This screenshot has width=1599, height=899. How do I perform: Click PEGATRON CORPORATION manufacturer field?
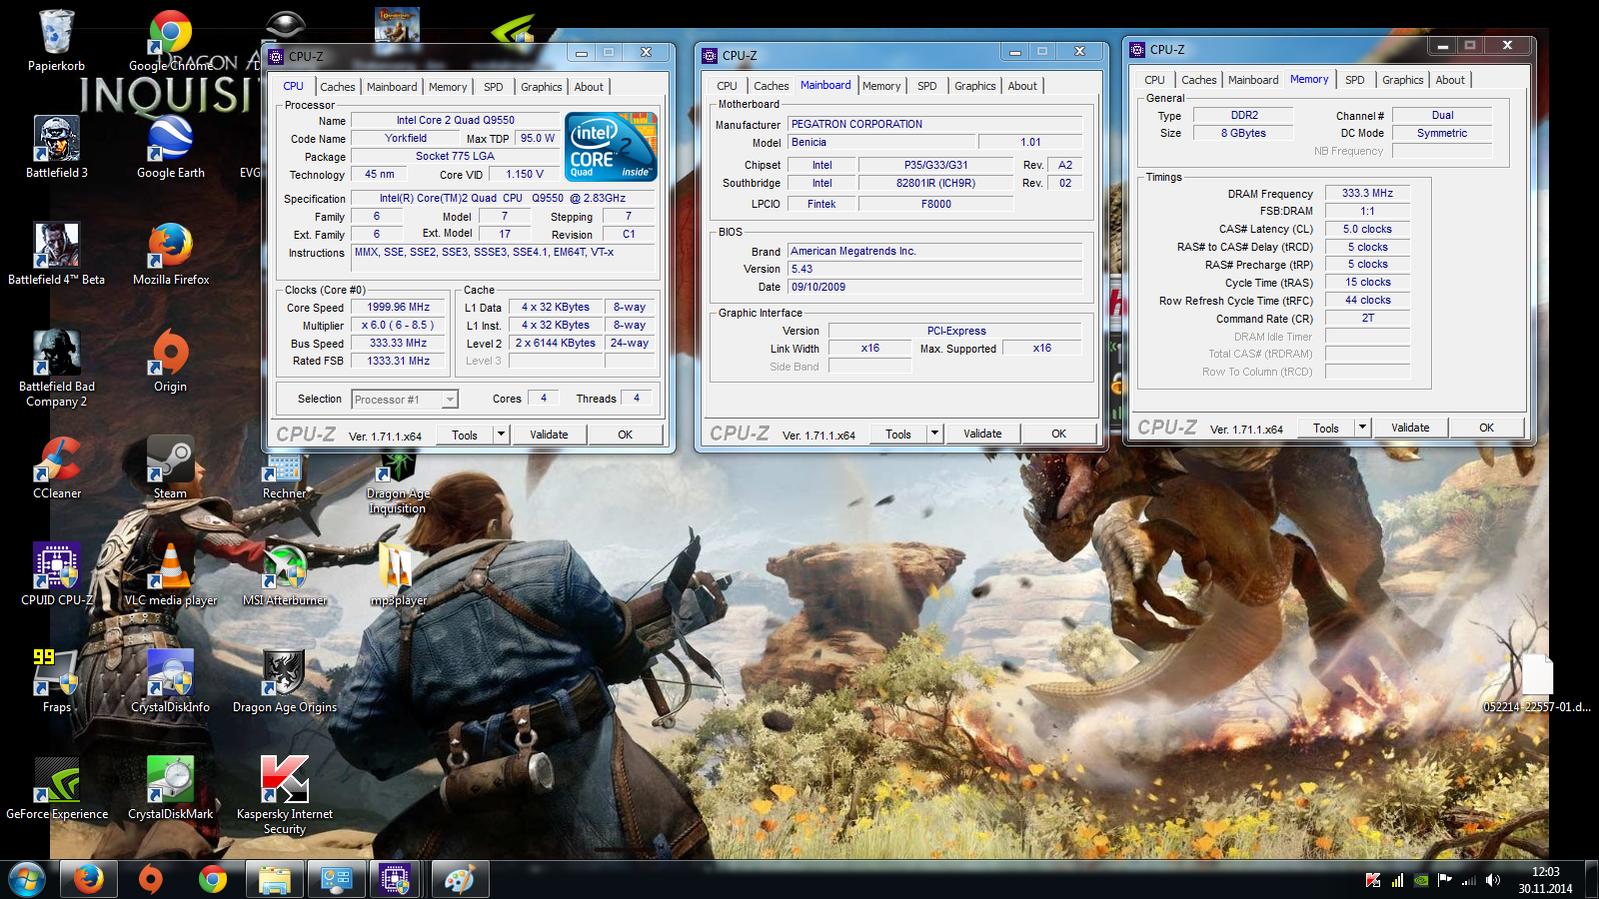click(935, 124)
